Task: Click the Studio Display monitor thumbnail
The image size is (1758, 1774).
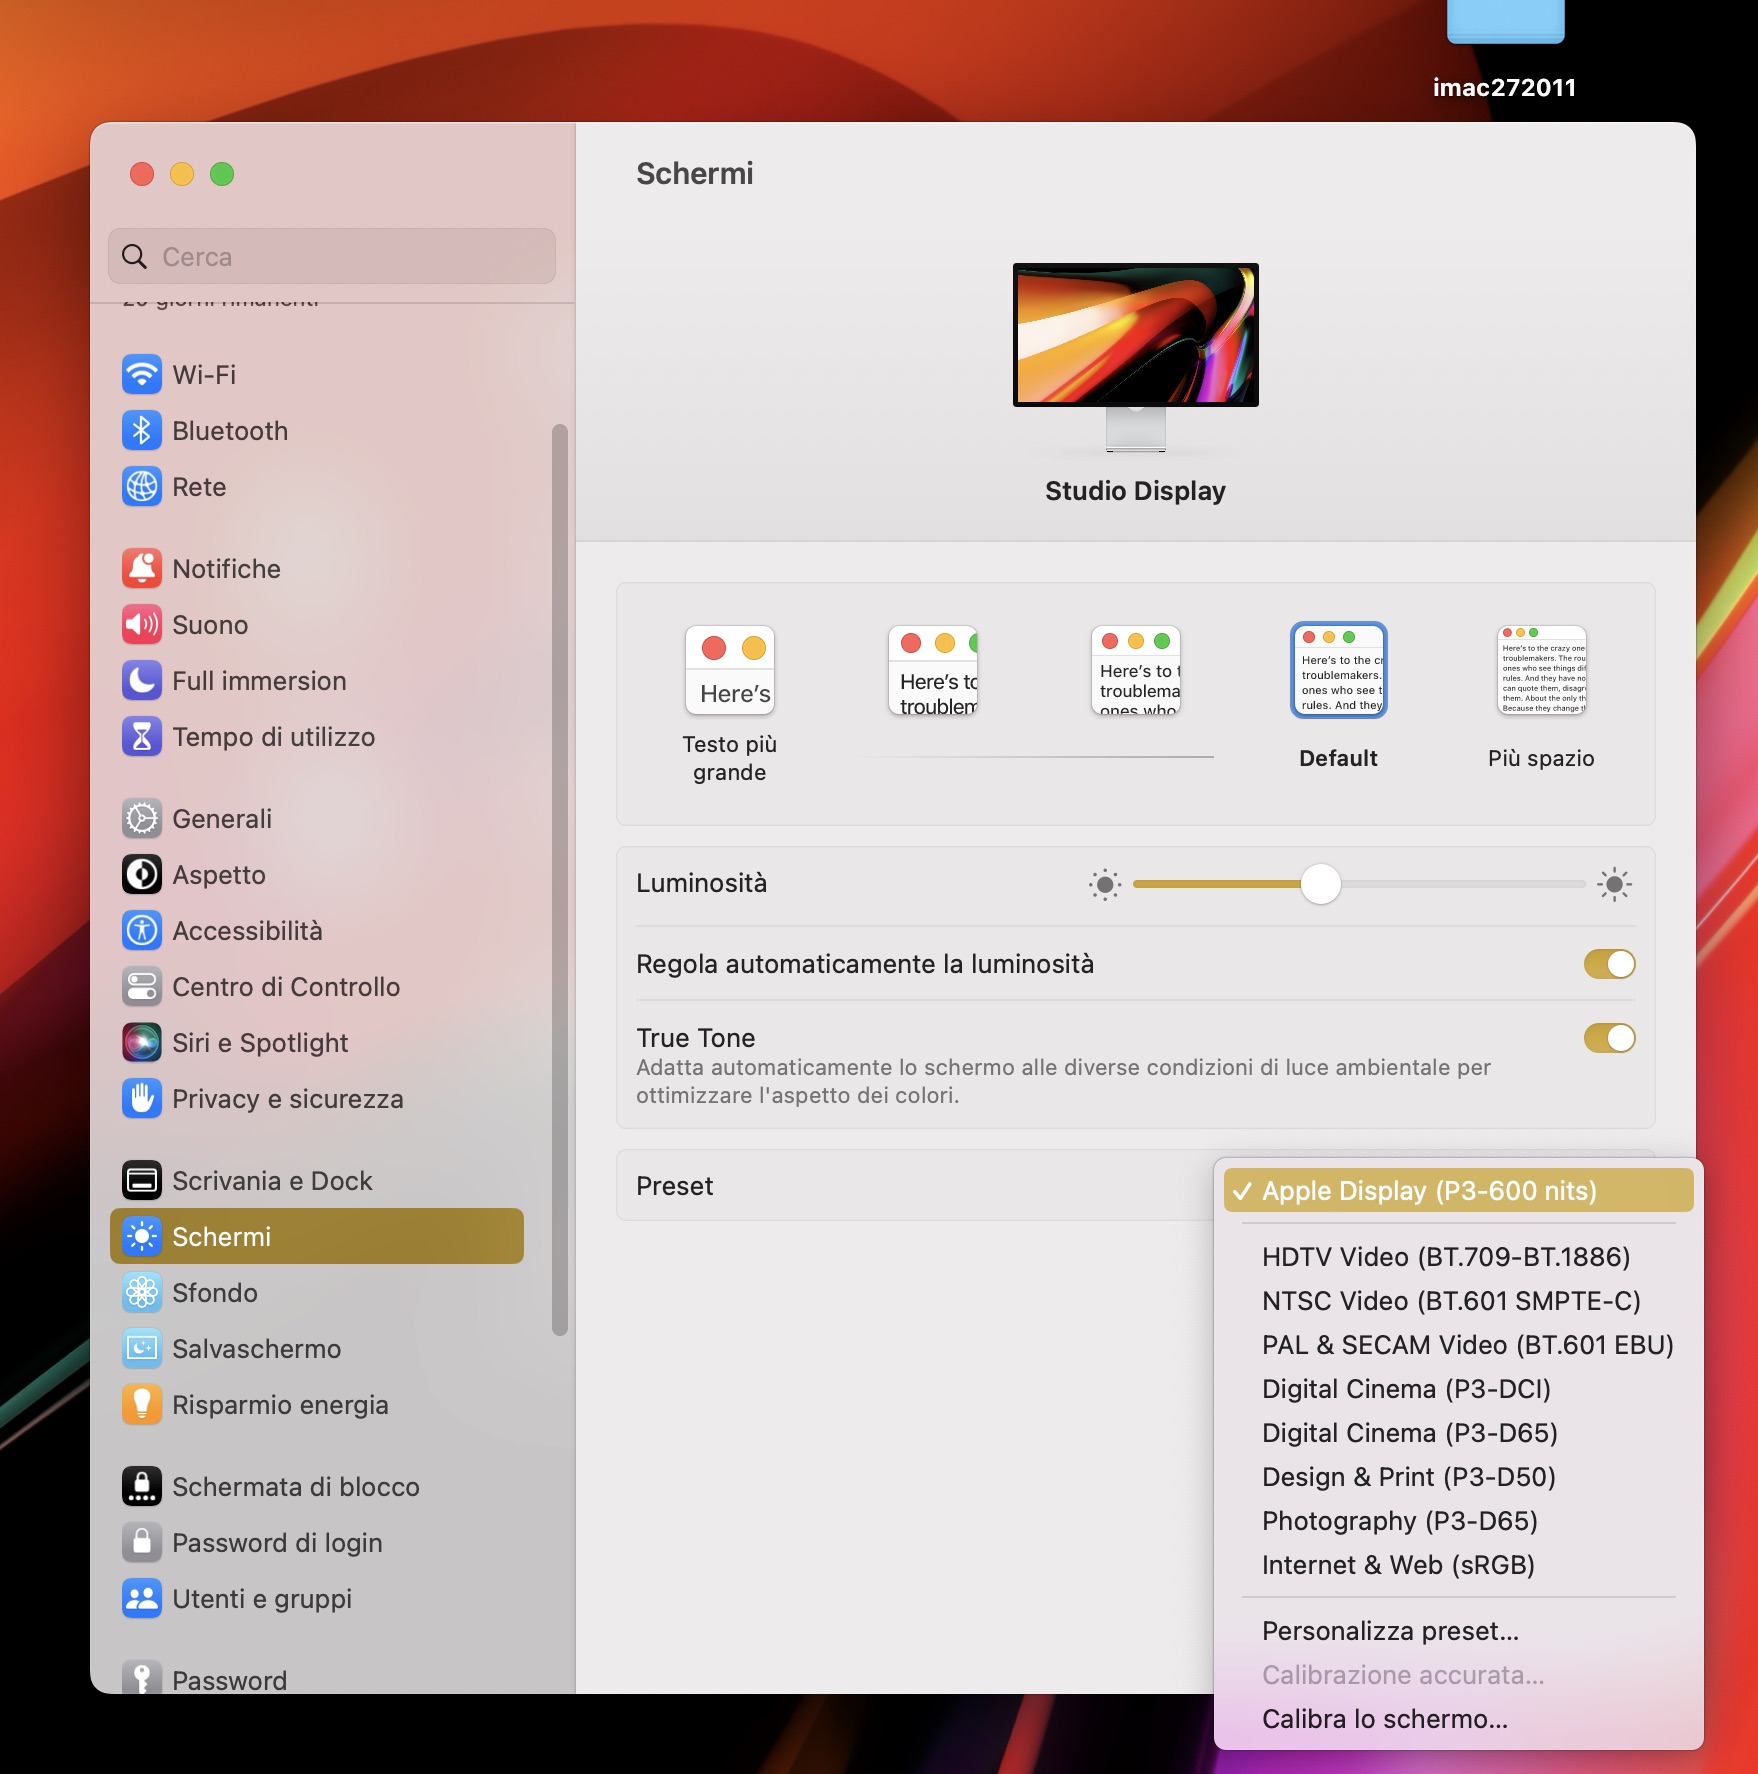Action: click(x=1136, y=357)
